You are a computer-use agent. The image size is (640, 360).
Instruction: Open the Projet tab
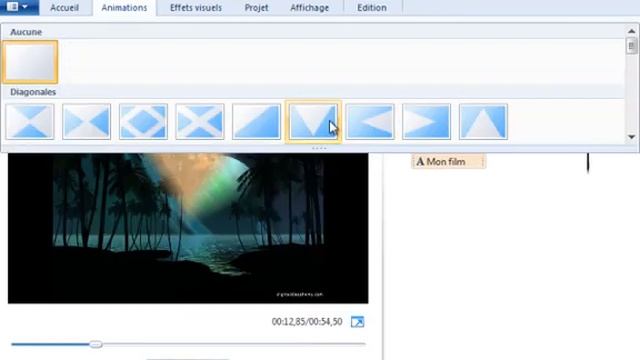(x=256, y=8)
